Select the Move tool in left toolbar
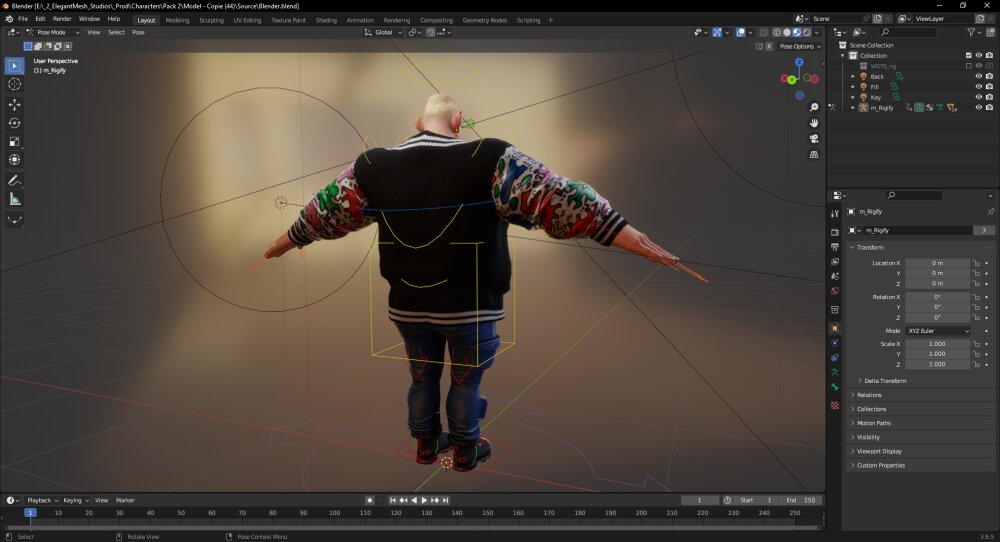 click(x=15, y=104)
